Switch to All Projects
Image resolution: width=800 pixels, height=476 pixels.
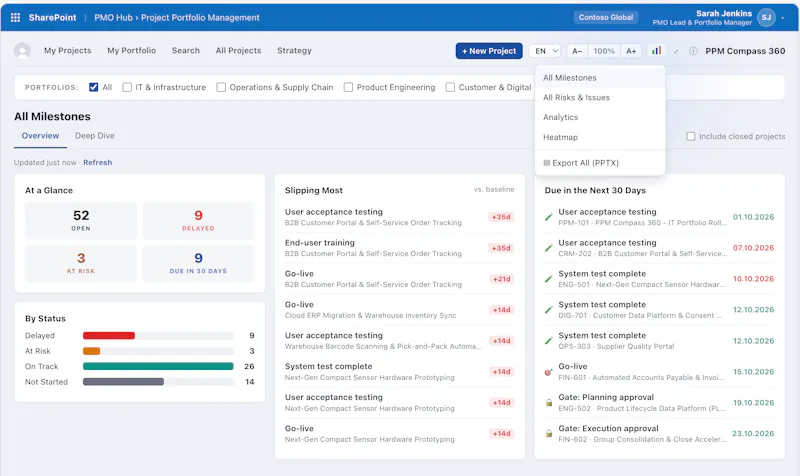coord(238,51)
